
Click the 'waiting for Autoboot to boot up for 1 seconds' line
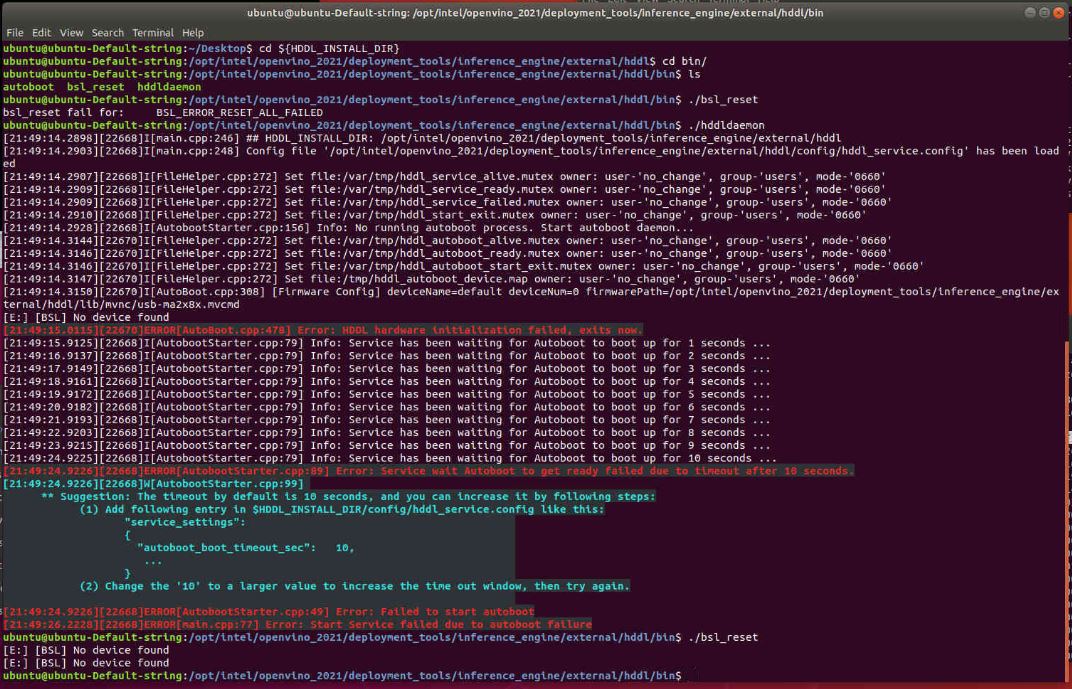click(387, 343)
